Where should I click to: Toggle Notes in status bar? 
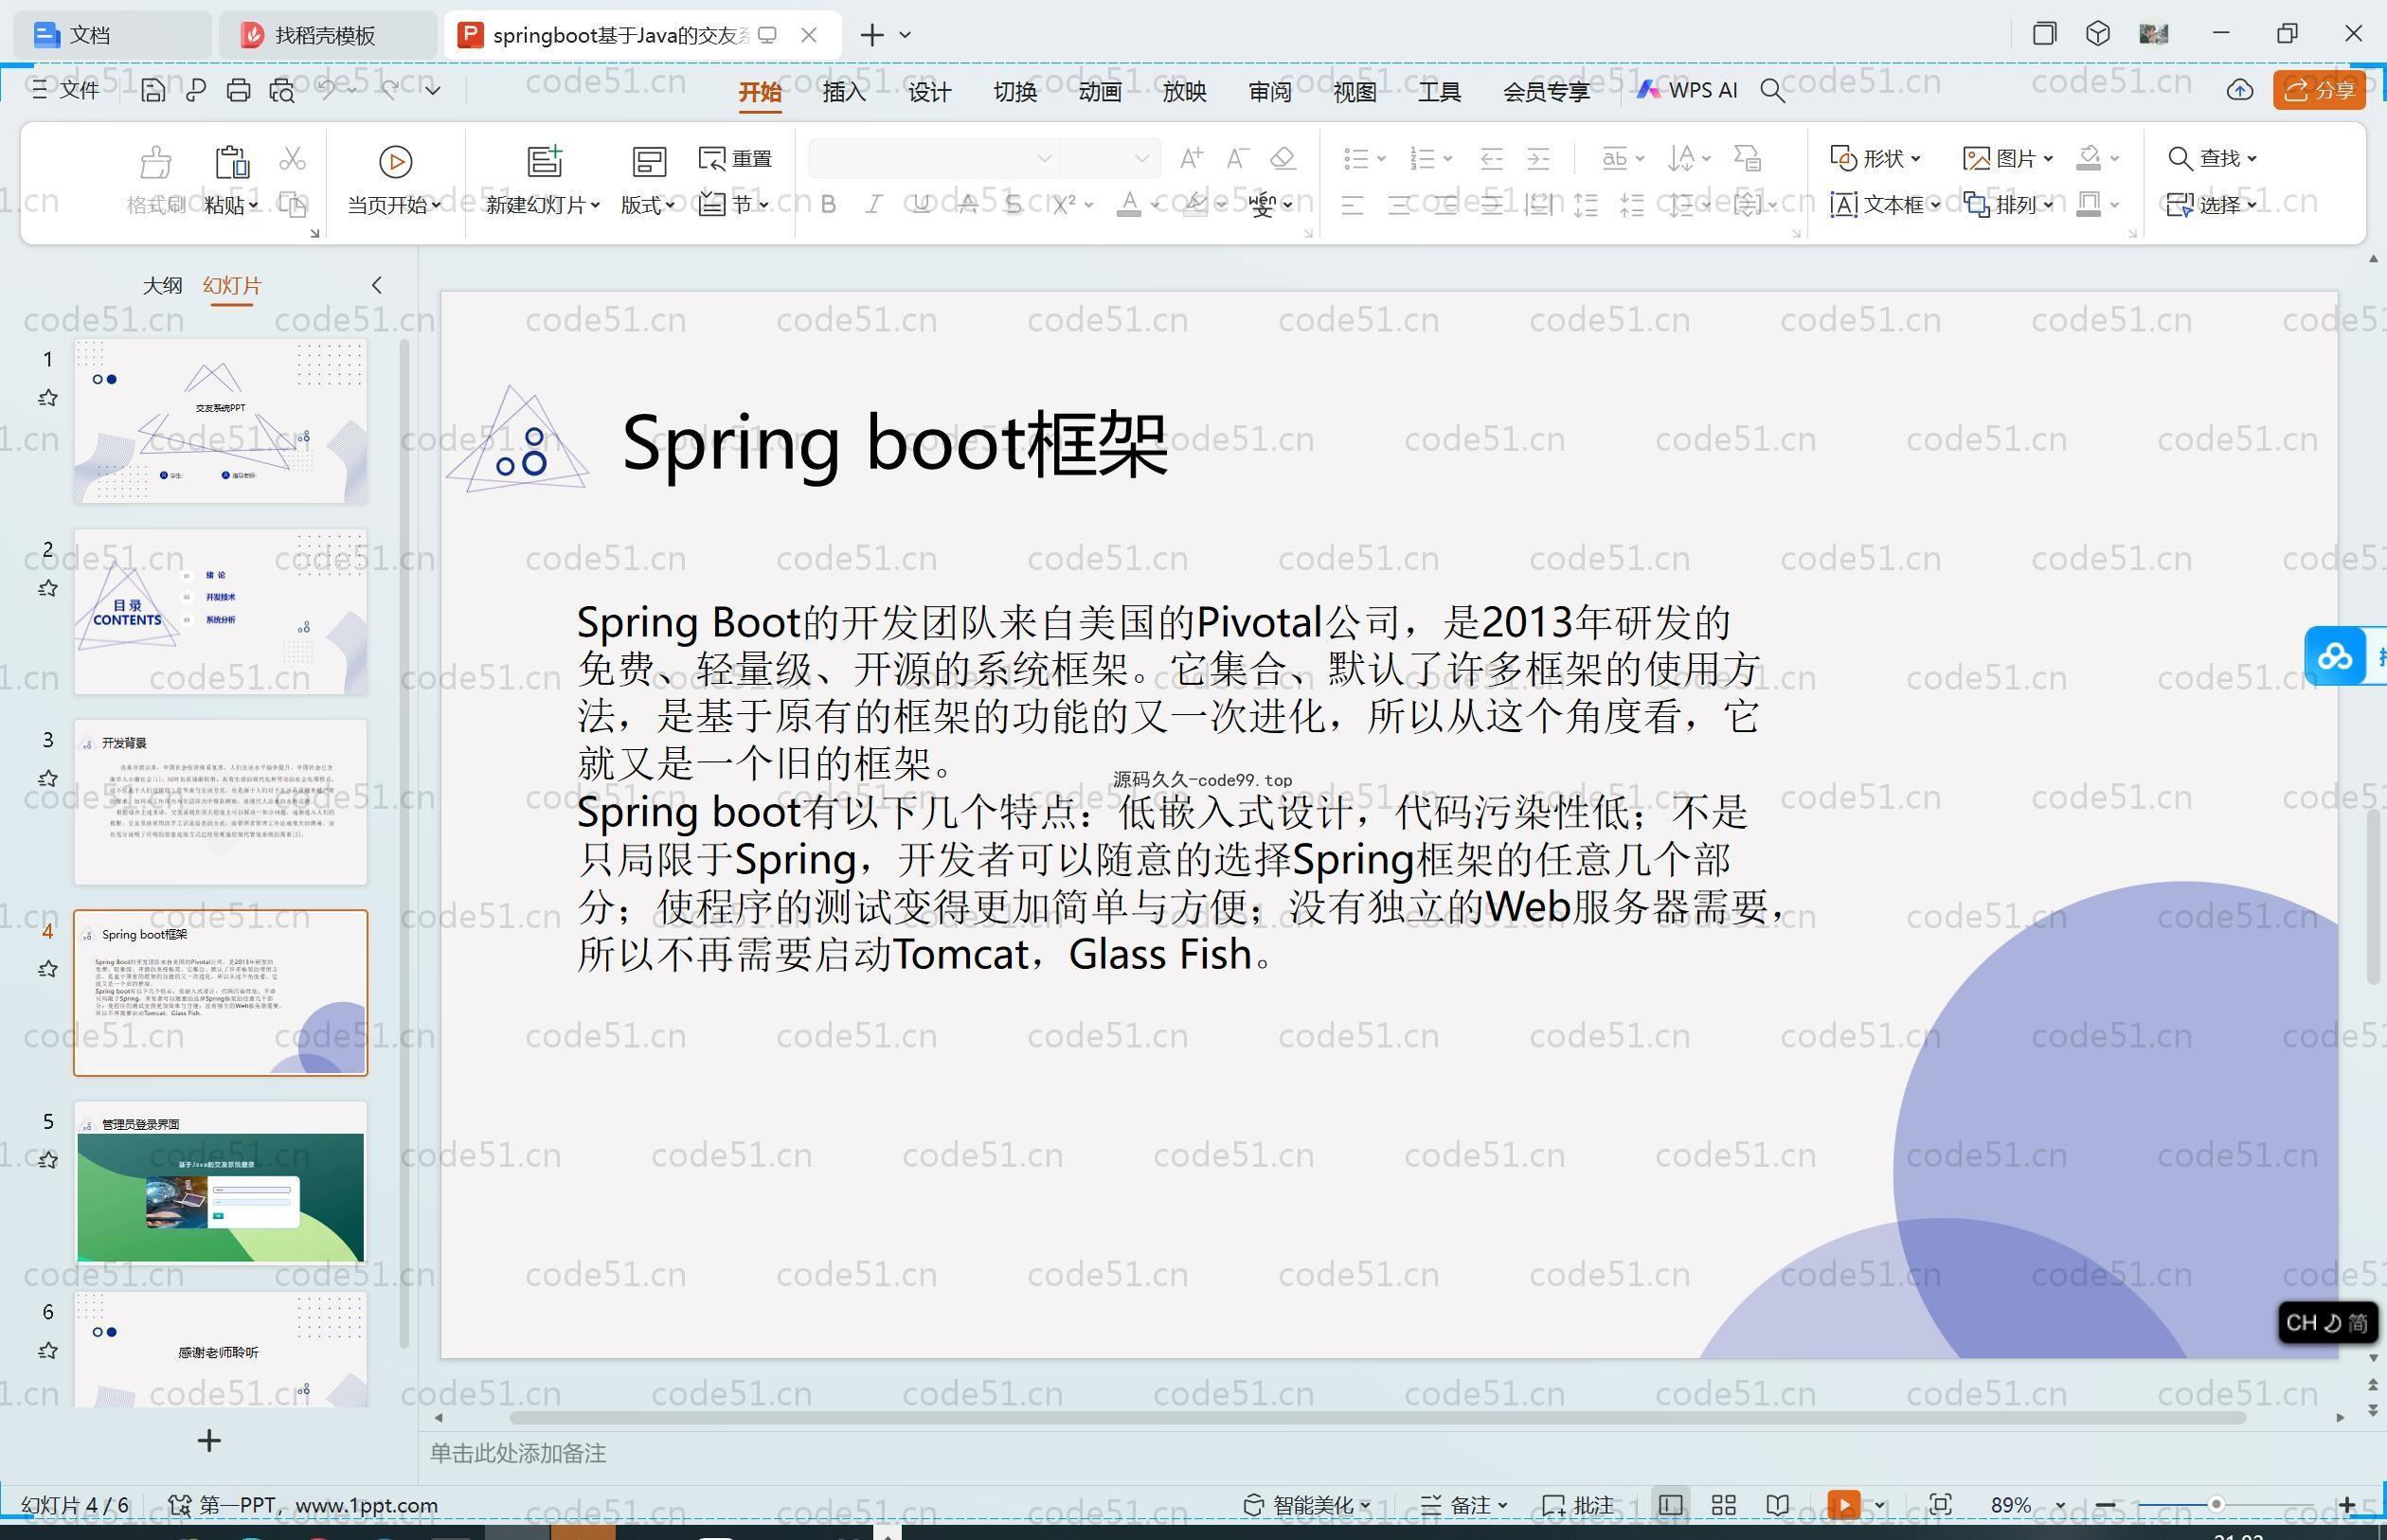1464,1505
